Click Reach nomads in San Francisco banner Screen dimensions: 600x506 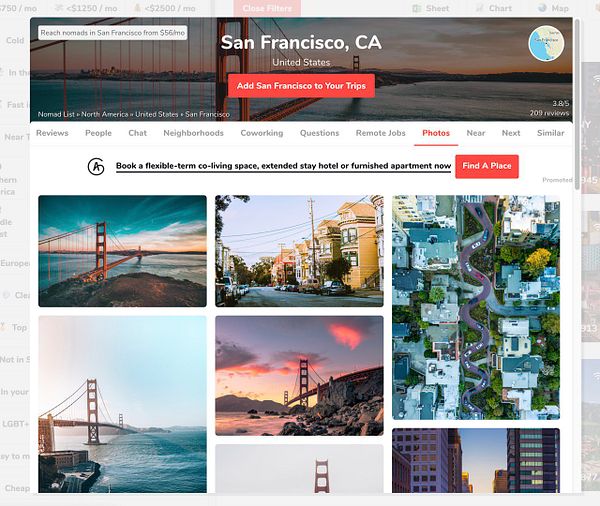[113, 33]
